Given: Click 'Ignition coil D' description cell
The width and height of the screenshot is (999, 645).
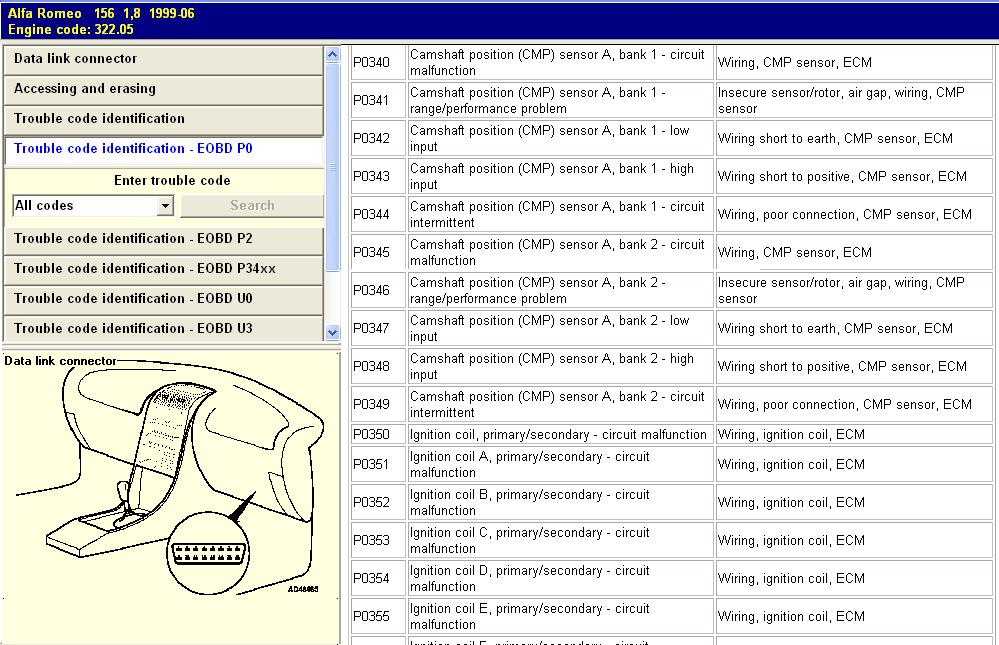Looking at the screenshot, I should coord(561,579).
